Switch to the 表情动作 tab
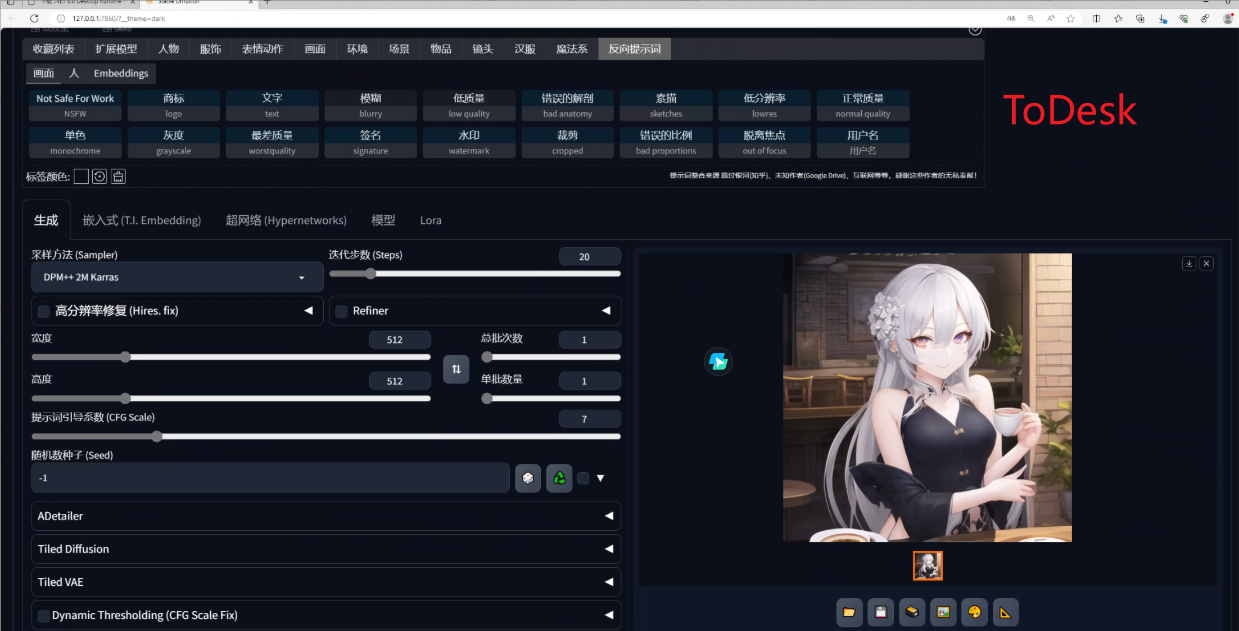This screenshot has width=1239, height=631. tap(262, 49)
